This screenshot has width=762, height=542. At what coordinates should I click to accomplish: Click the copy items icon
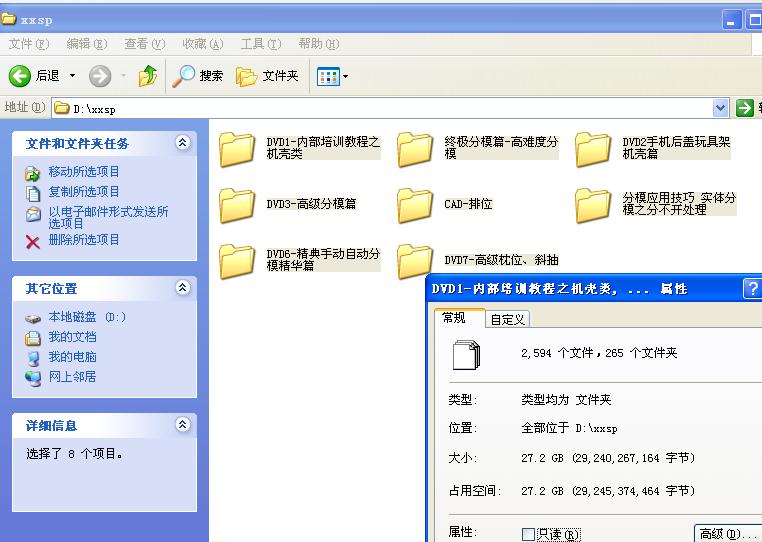pos(33,193)
